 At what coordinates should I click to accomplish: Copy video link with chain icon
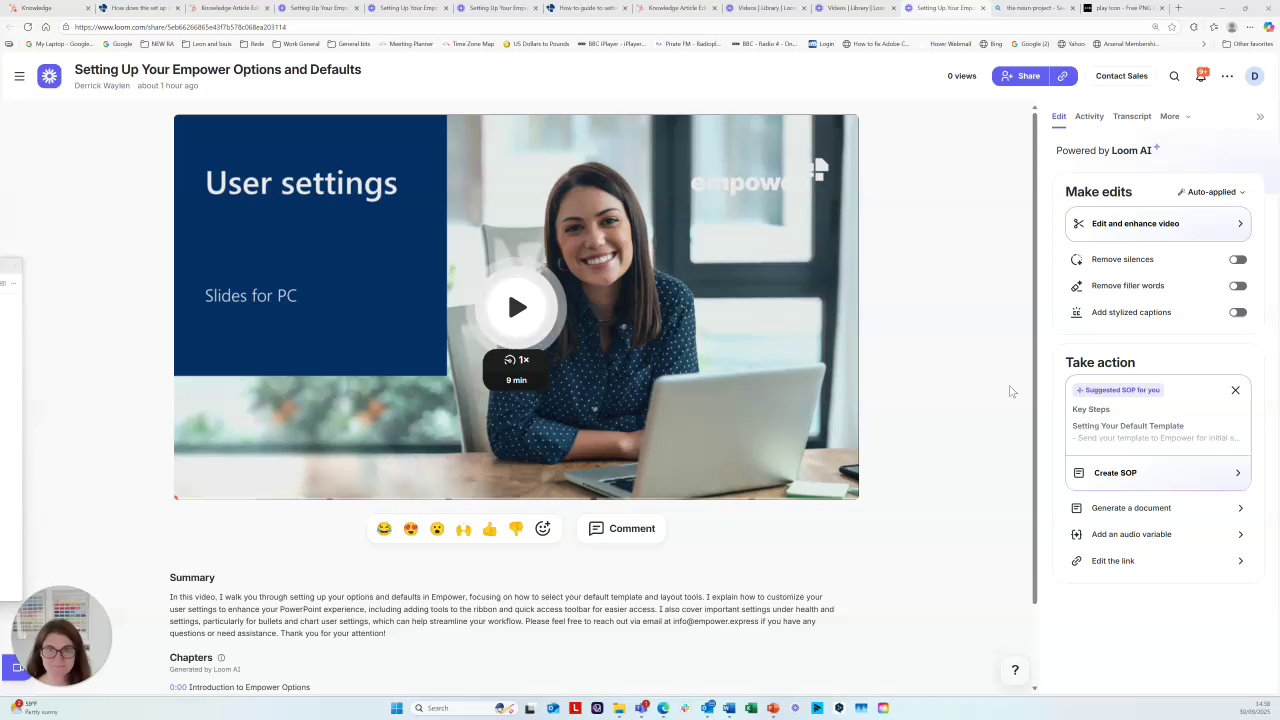pyautogui.click(x=1062, y=76)
